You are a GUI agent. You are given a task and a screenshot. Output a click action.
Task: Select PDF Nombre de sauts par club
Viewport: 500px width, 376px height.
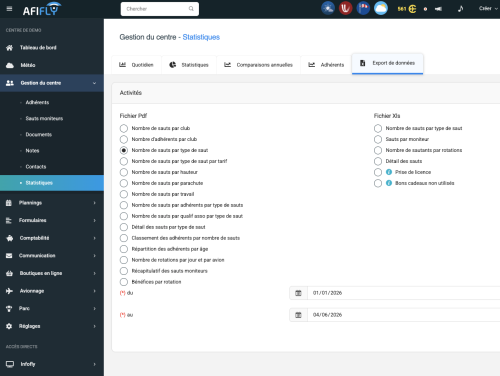124,128
